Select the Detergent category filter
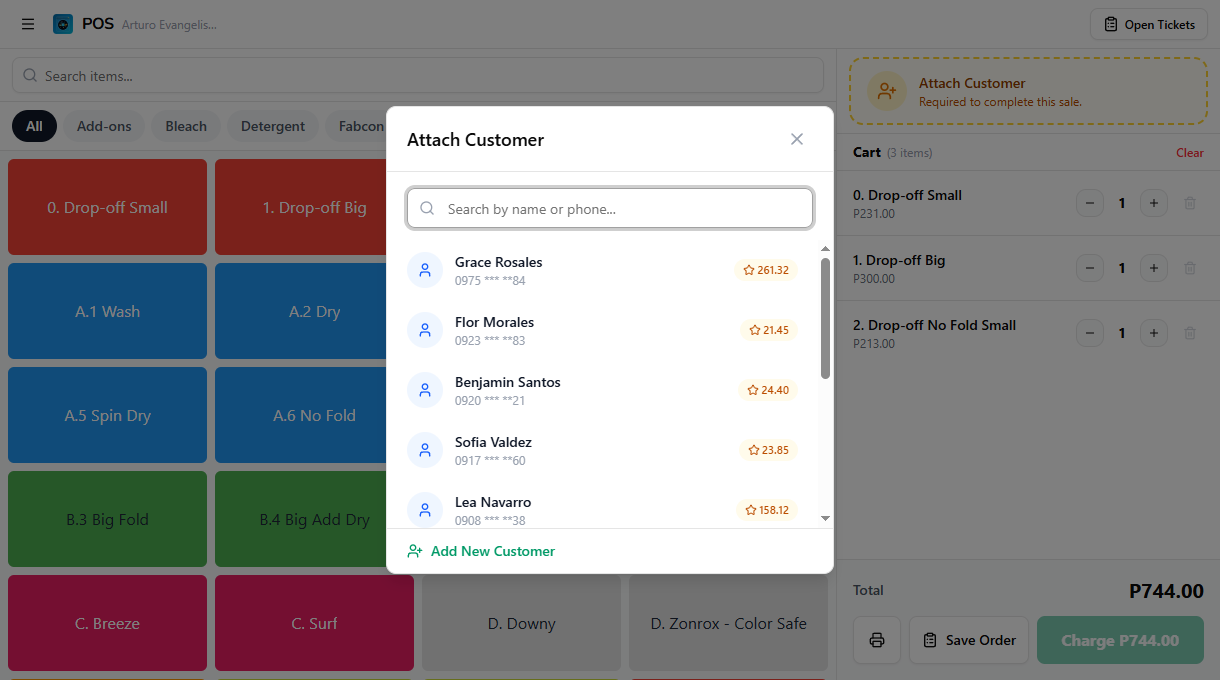This screenshot has width=1220, height=680. click(x=273, y=126)
